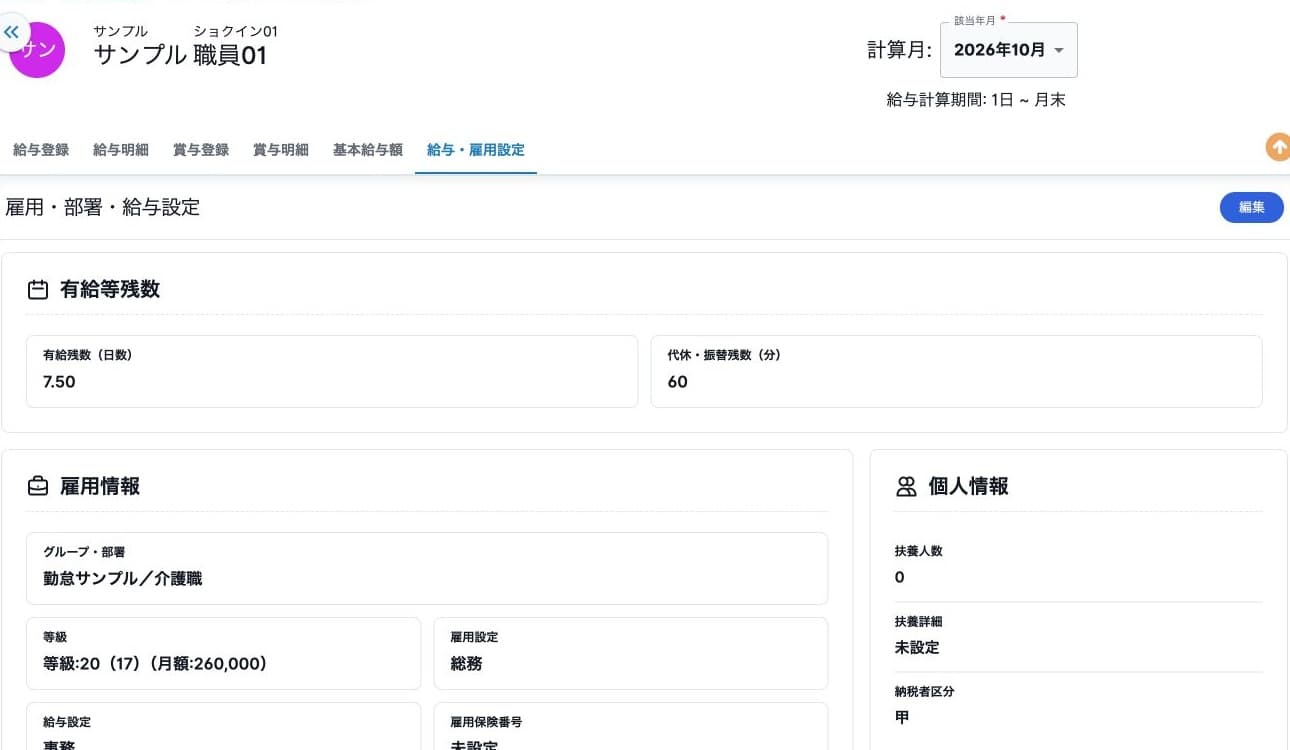Click the グループ・部署 field label
Viewport: 1290px width, 750px height.
pyautogui.click(x=84, y=552)
